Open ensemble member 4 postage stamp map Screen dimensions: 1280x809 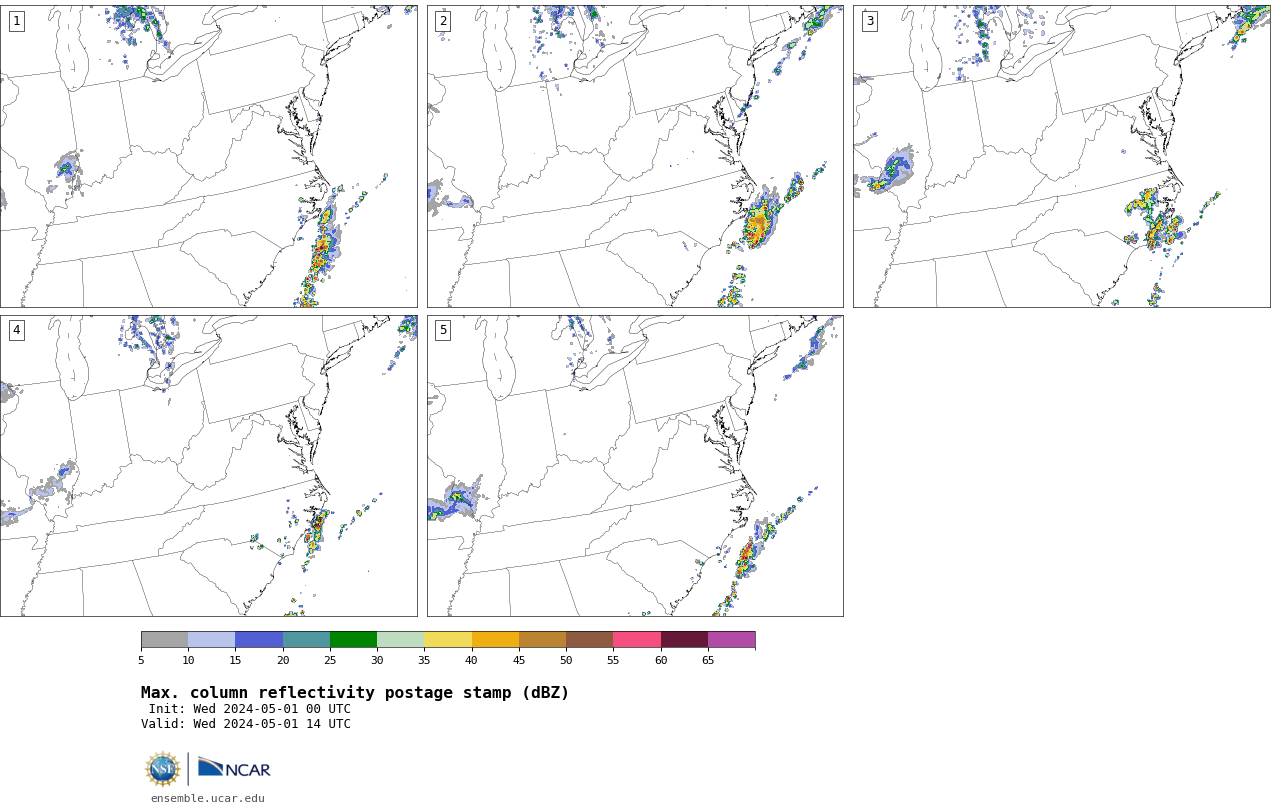point(208,466)
